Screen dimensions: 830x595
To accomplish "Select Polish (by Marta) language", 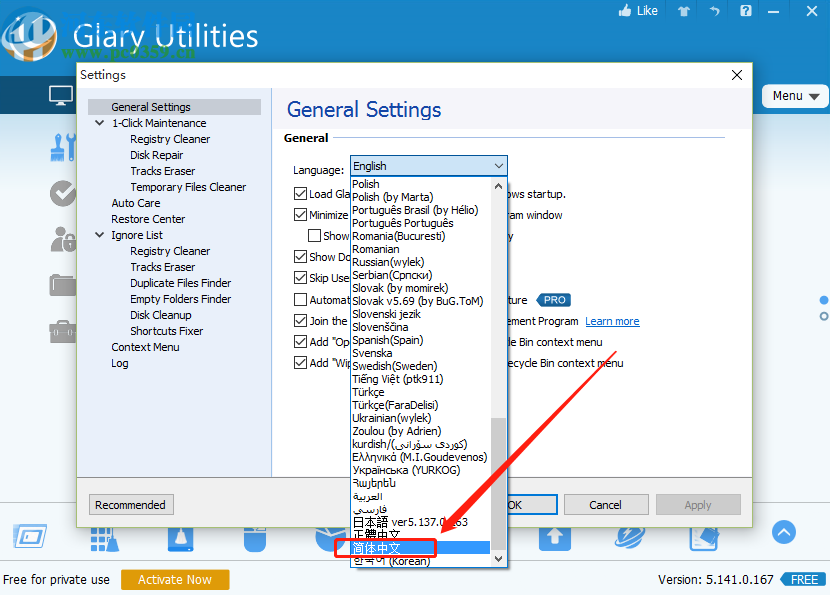I will pos(392,197).
